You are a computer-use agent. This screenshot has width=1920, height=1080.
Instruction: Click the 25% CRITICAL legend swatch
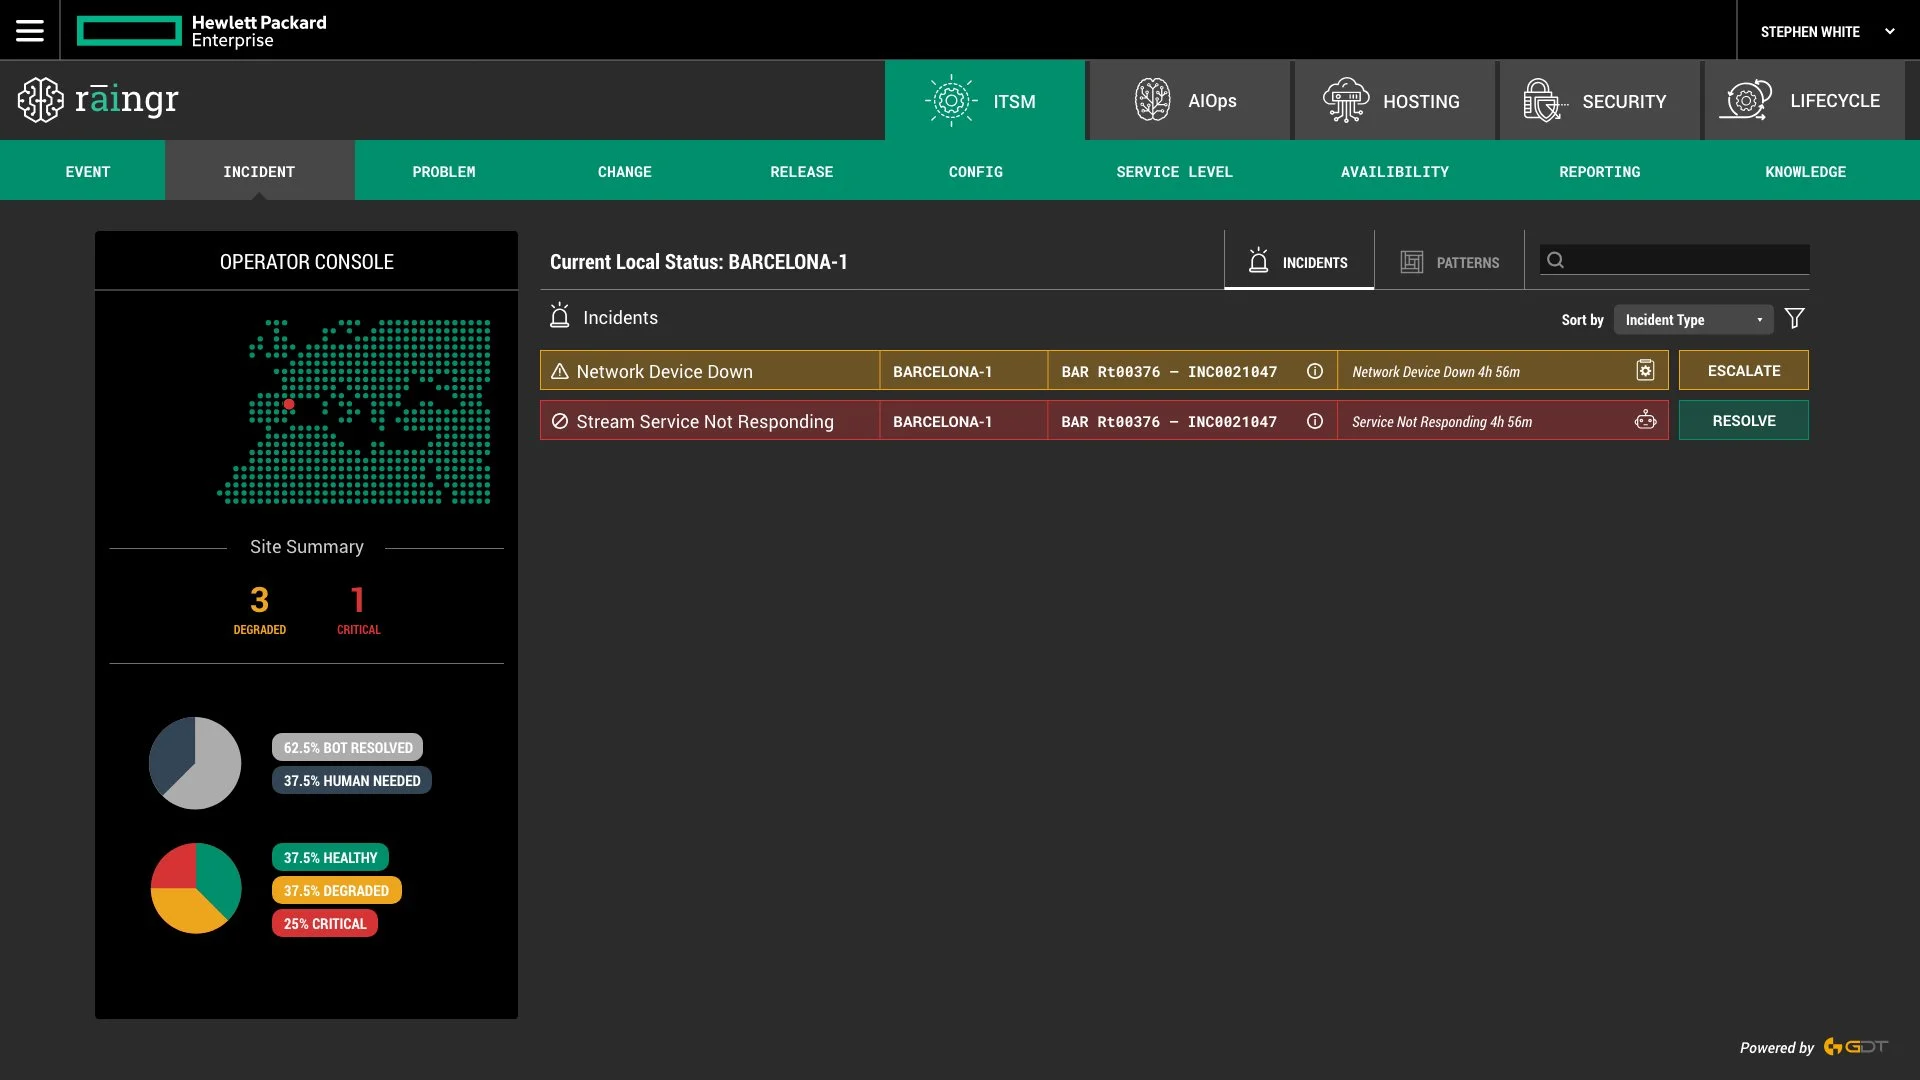tap(325, 924)
